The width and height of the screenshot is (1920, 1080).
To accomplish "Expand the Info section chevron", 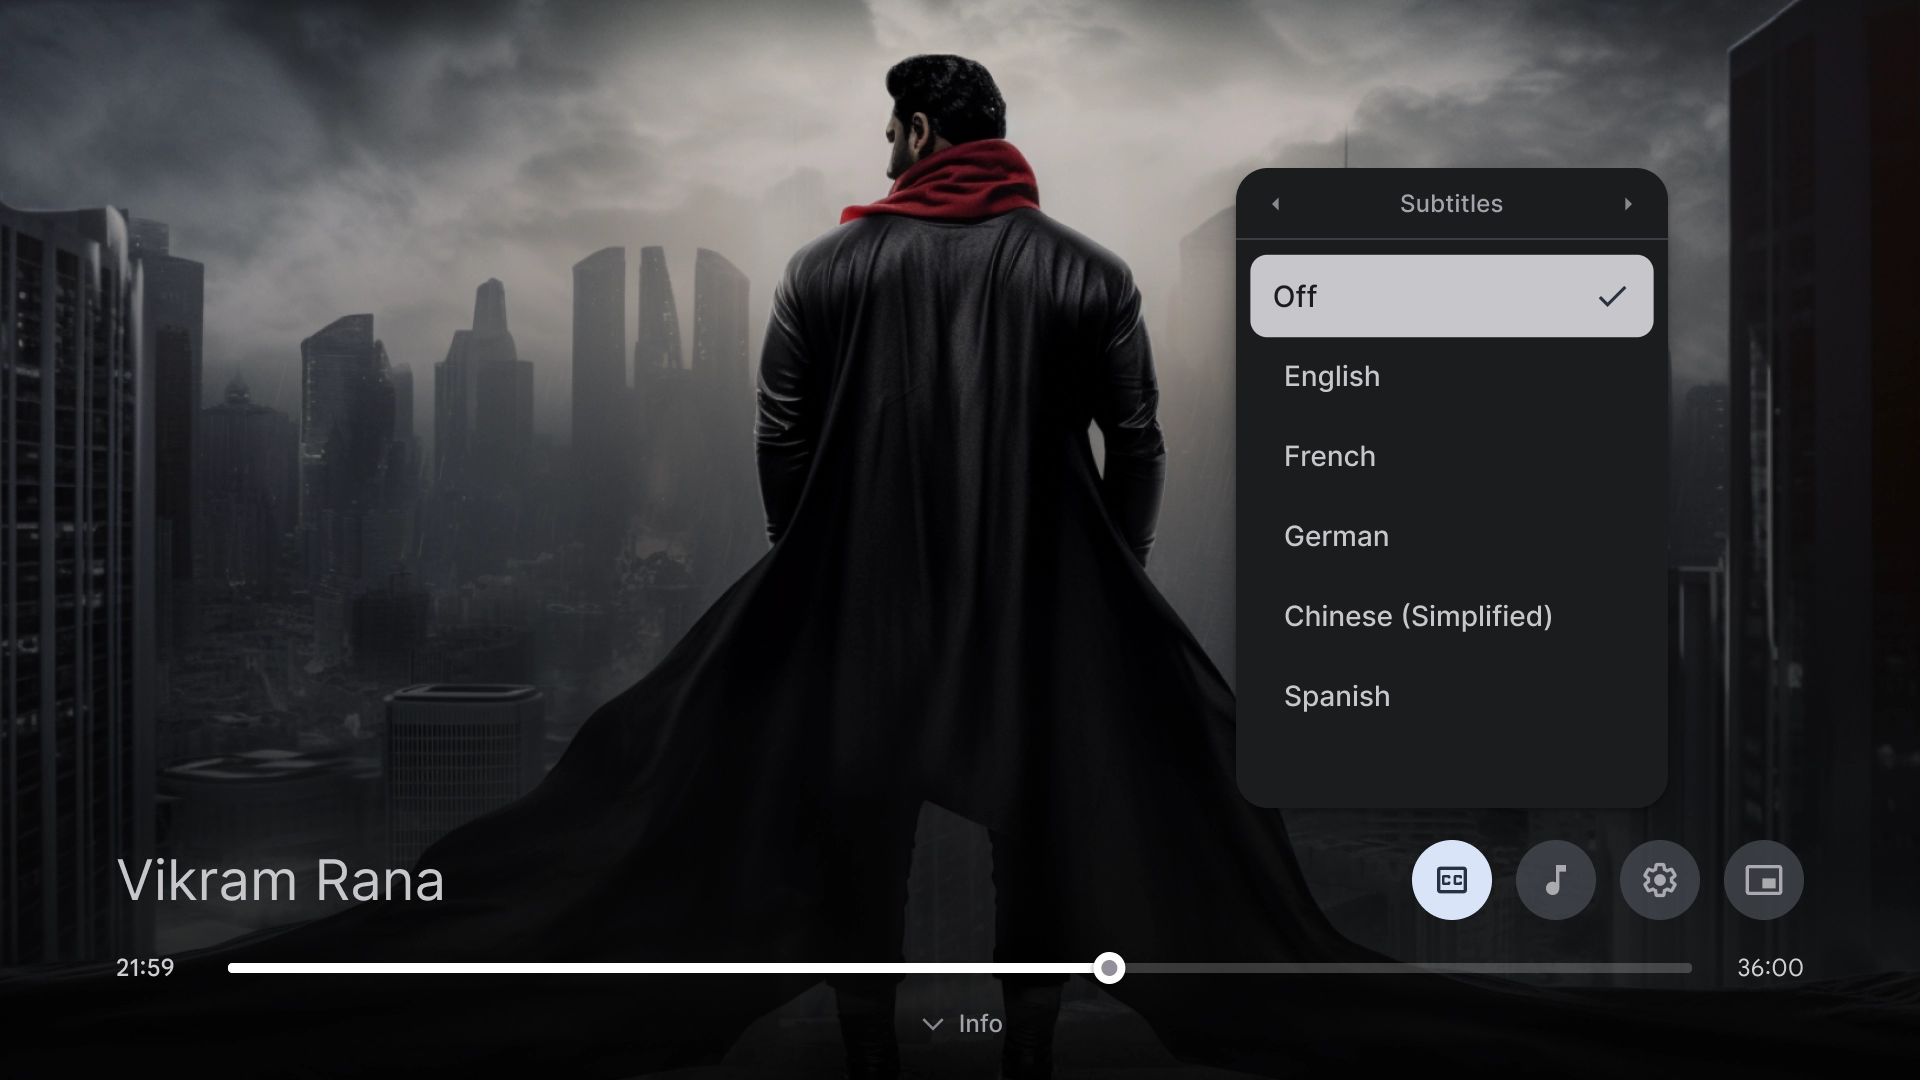I will point(932,1025).
